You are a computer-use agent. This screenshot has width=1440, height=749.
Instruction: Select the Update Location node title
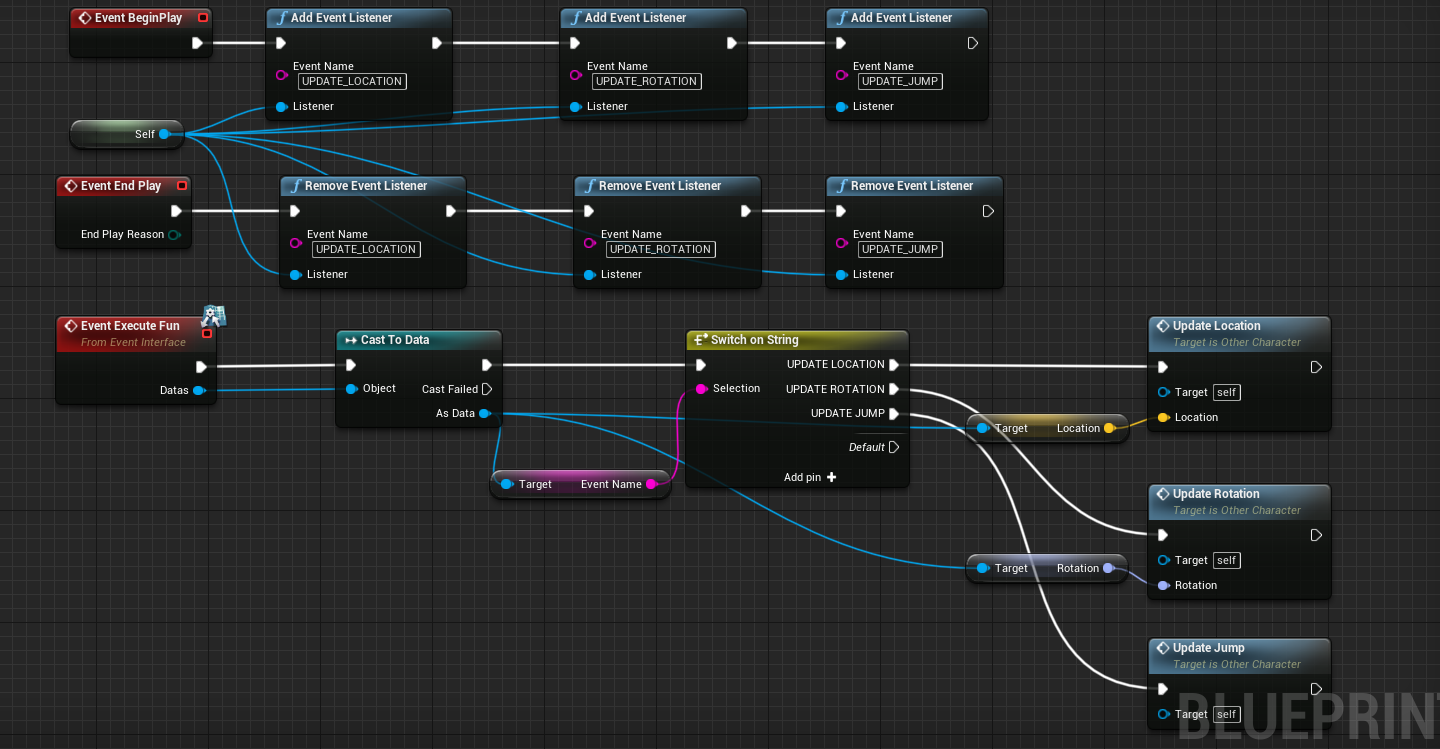tap(1216, 326)
